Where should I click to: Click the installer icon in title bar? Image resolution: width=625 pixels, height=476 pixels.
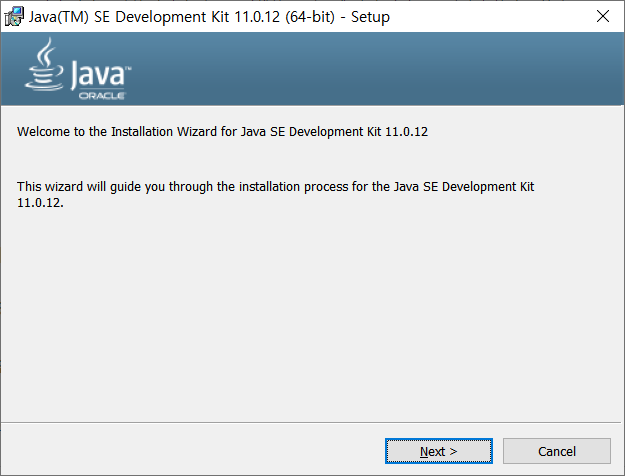coord(14,16)
